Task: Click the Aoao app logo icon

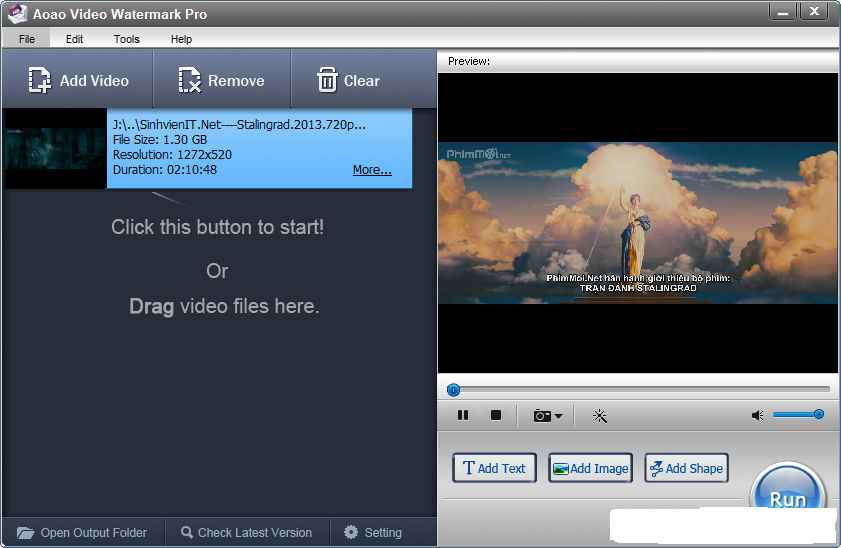Action: (x=18, y=13)
